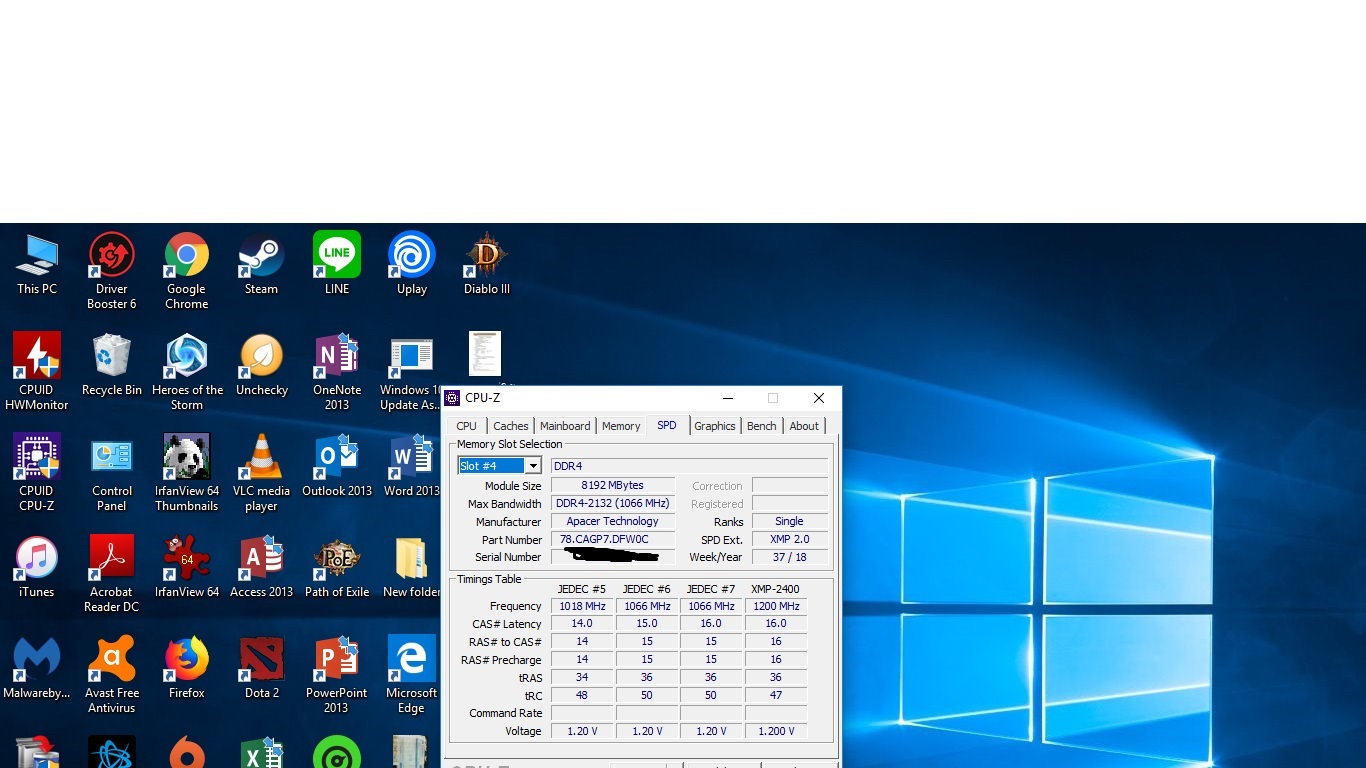Open the Unchecky desktop icon
This screenshot has height=768, width=1366.
pos(262,365)
